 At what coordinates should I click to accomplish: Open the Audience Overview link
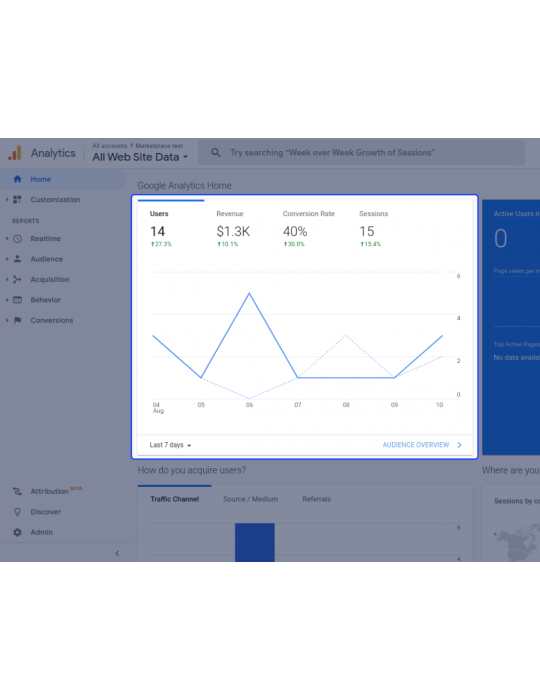point(415,445)
